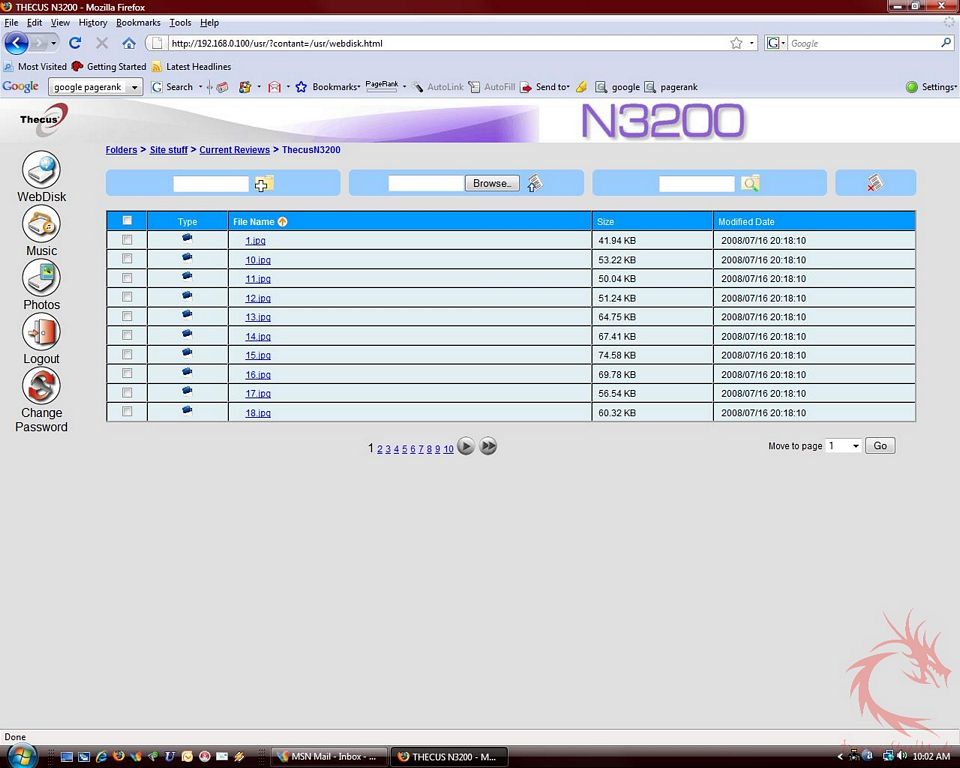This screenshot has width=960, height=768.
Task: Check the box for 11.jpg
Action: (x=127, y=278)
